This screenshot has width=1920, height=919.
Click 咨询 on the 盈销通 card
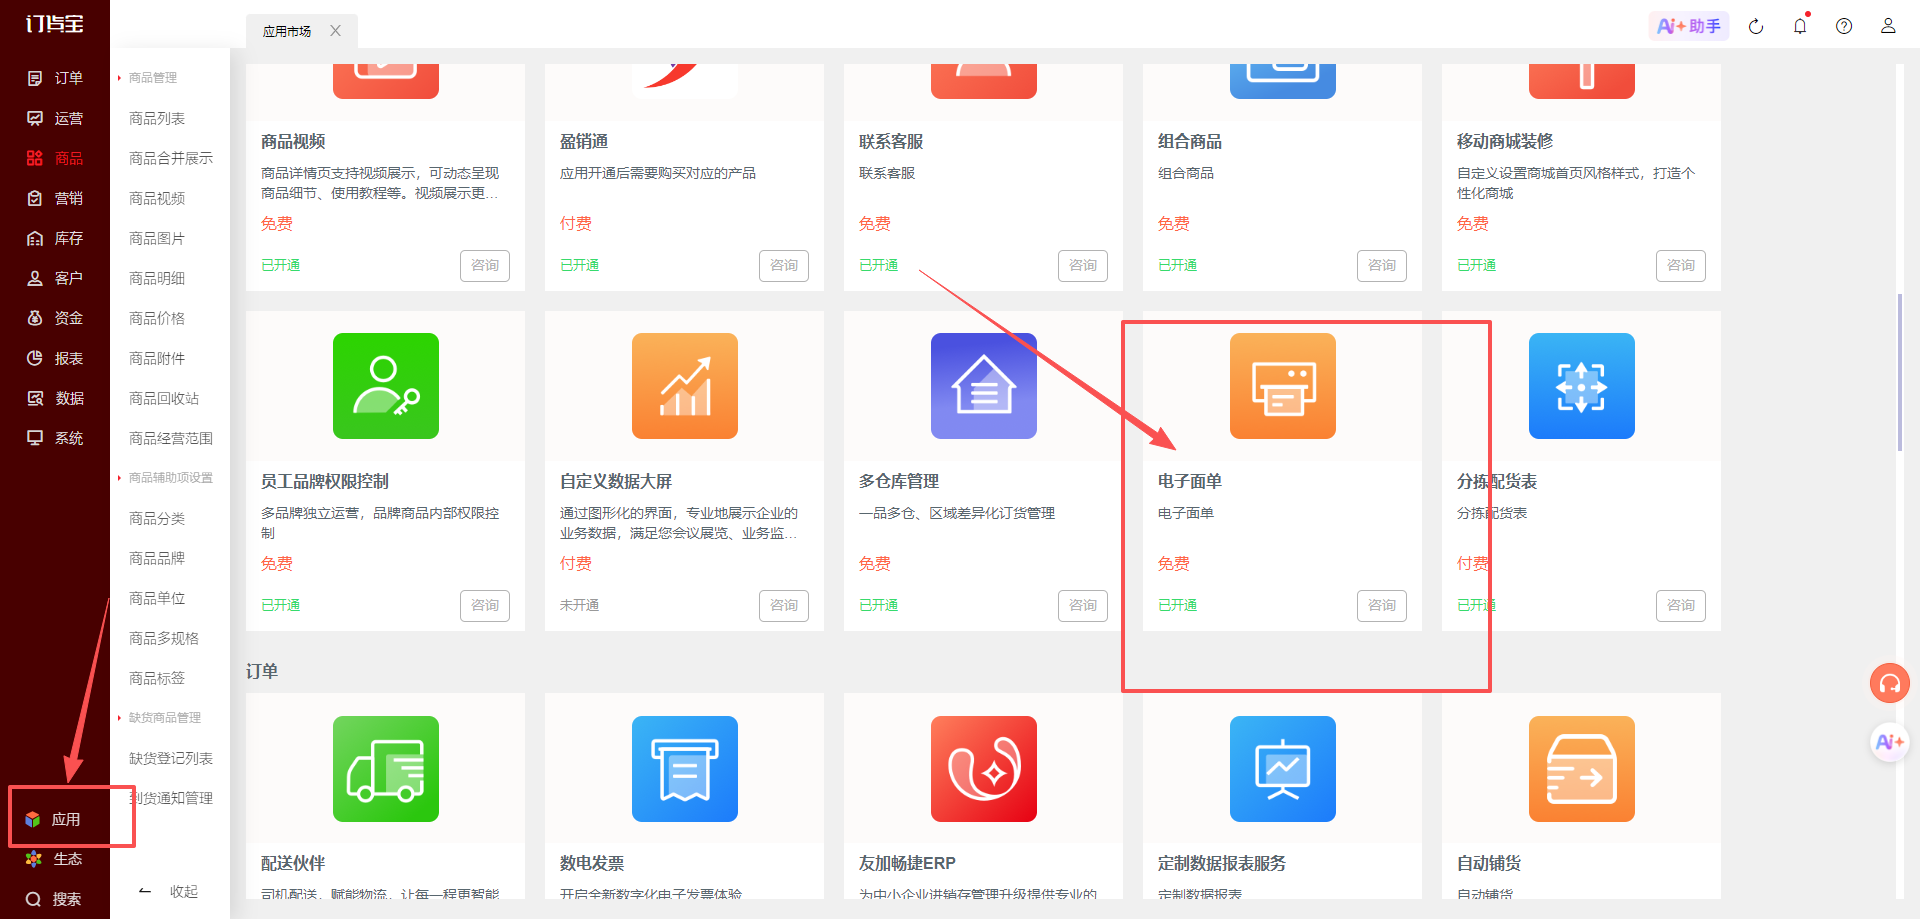tap(784, 265)
